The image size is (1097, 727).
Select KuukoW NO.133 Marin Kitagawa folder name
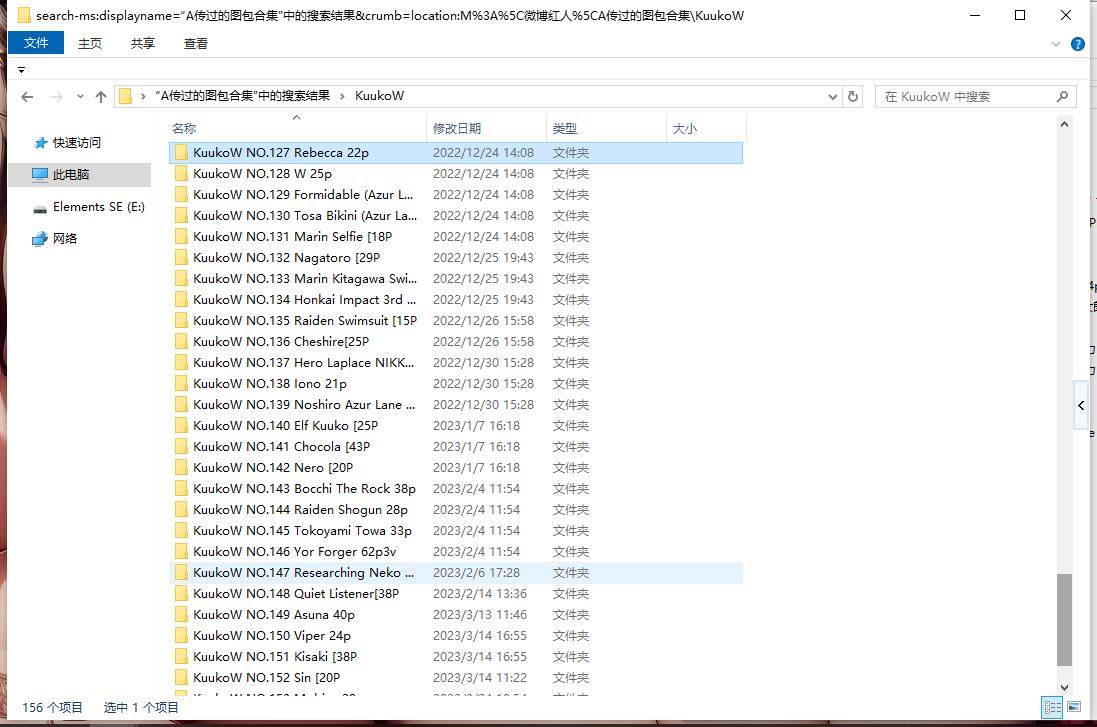point(304,278)
